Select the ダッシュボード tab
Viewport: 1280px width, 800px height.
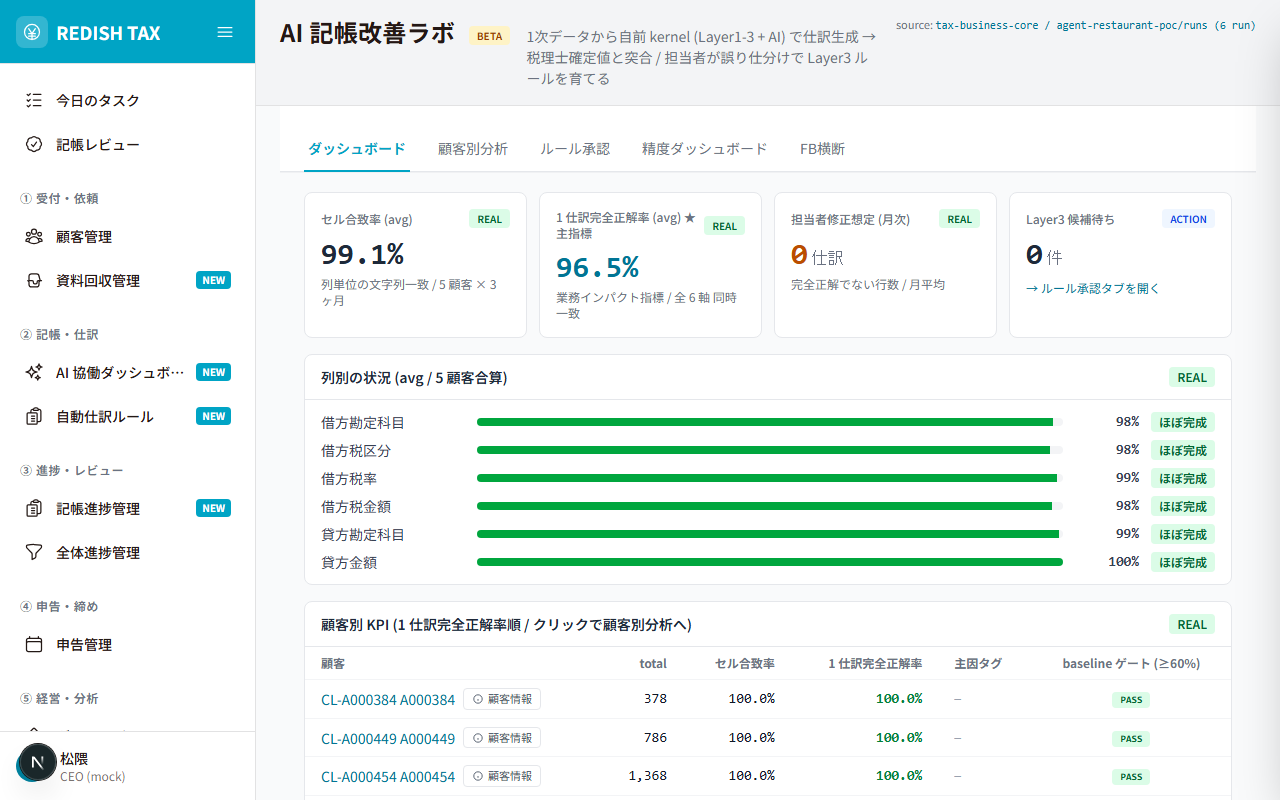pos(357,149)
